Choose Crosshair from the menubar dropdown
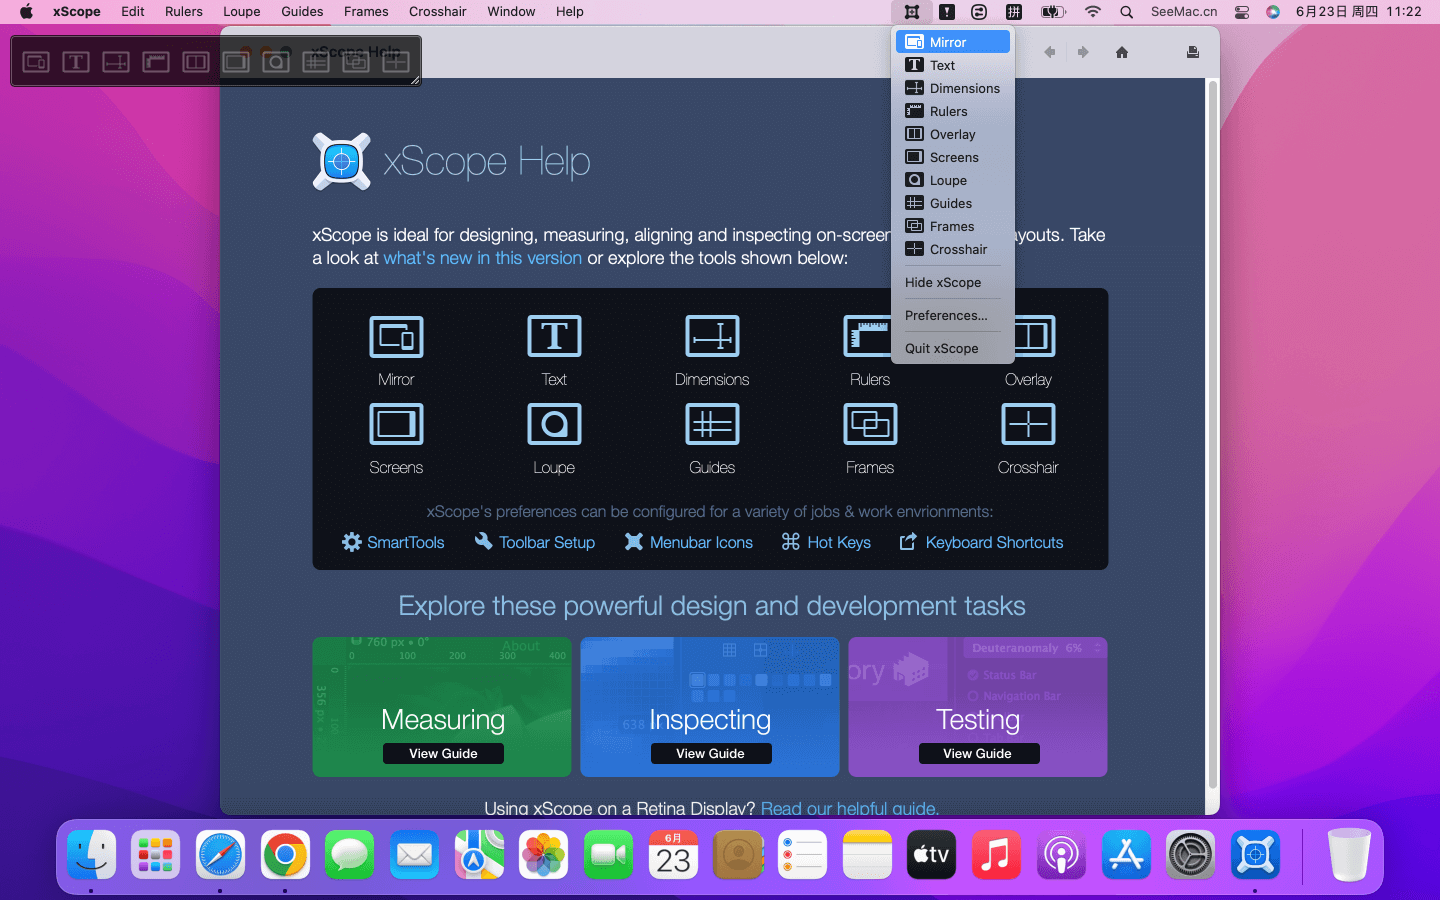Screen dimensions: 1440x900 point(953,249)
